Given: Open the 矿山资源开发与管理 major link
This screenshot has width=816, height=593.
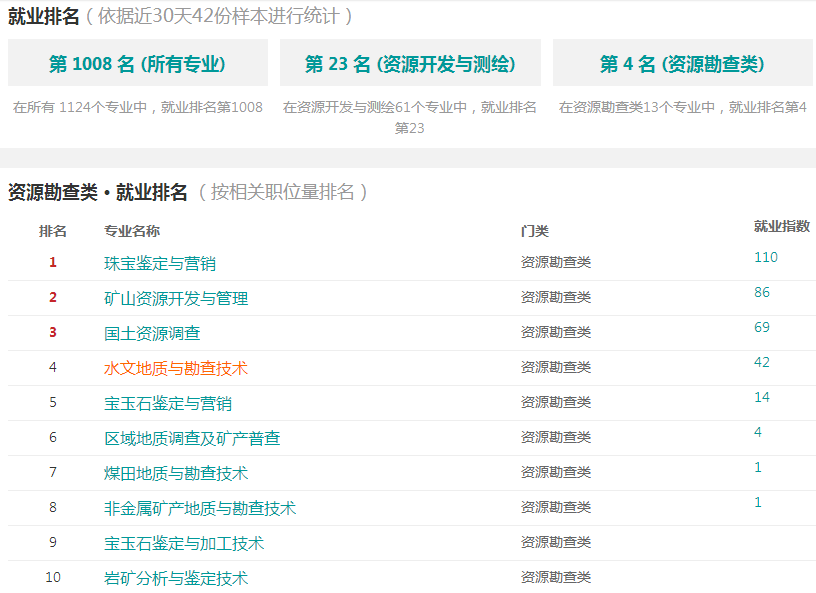Looking at the screenshot, I should point(176,298).
